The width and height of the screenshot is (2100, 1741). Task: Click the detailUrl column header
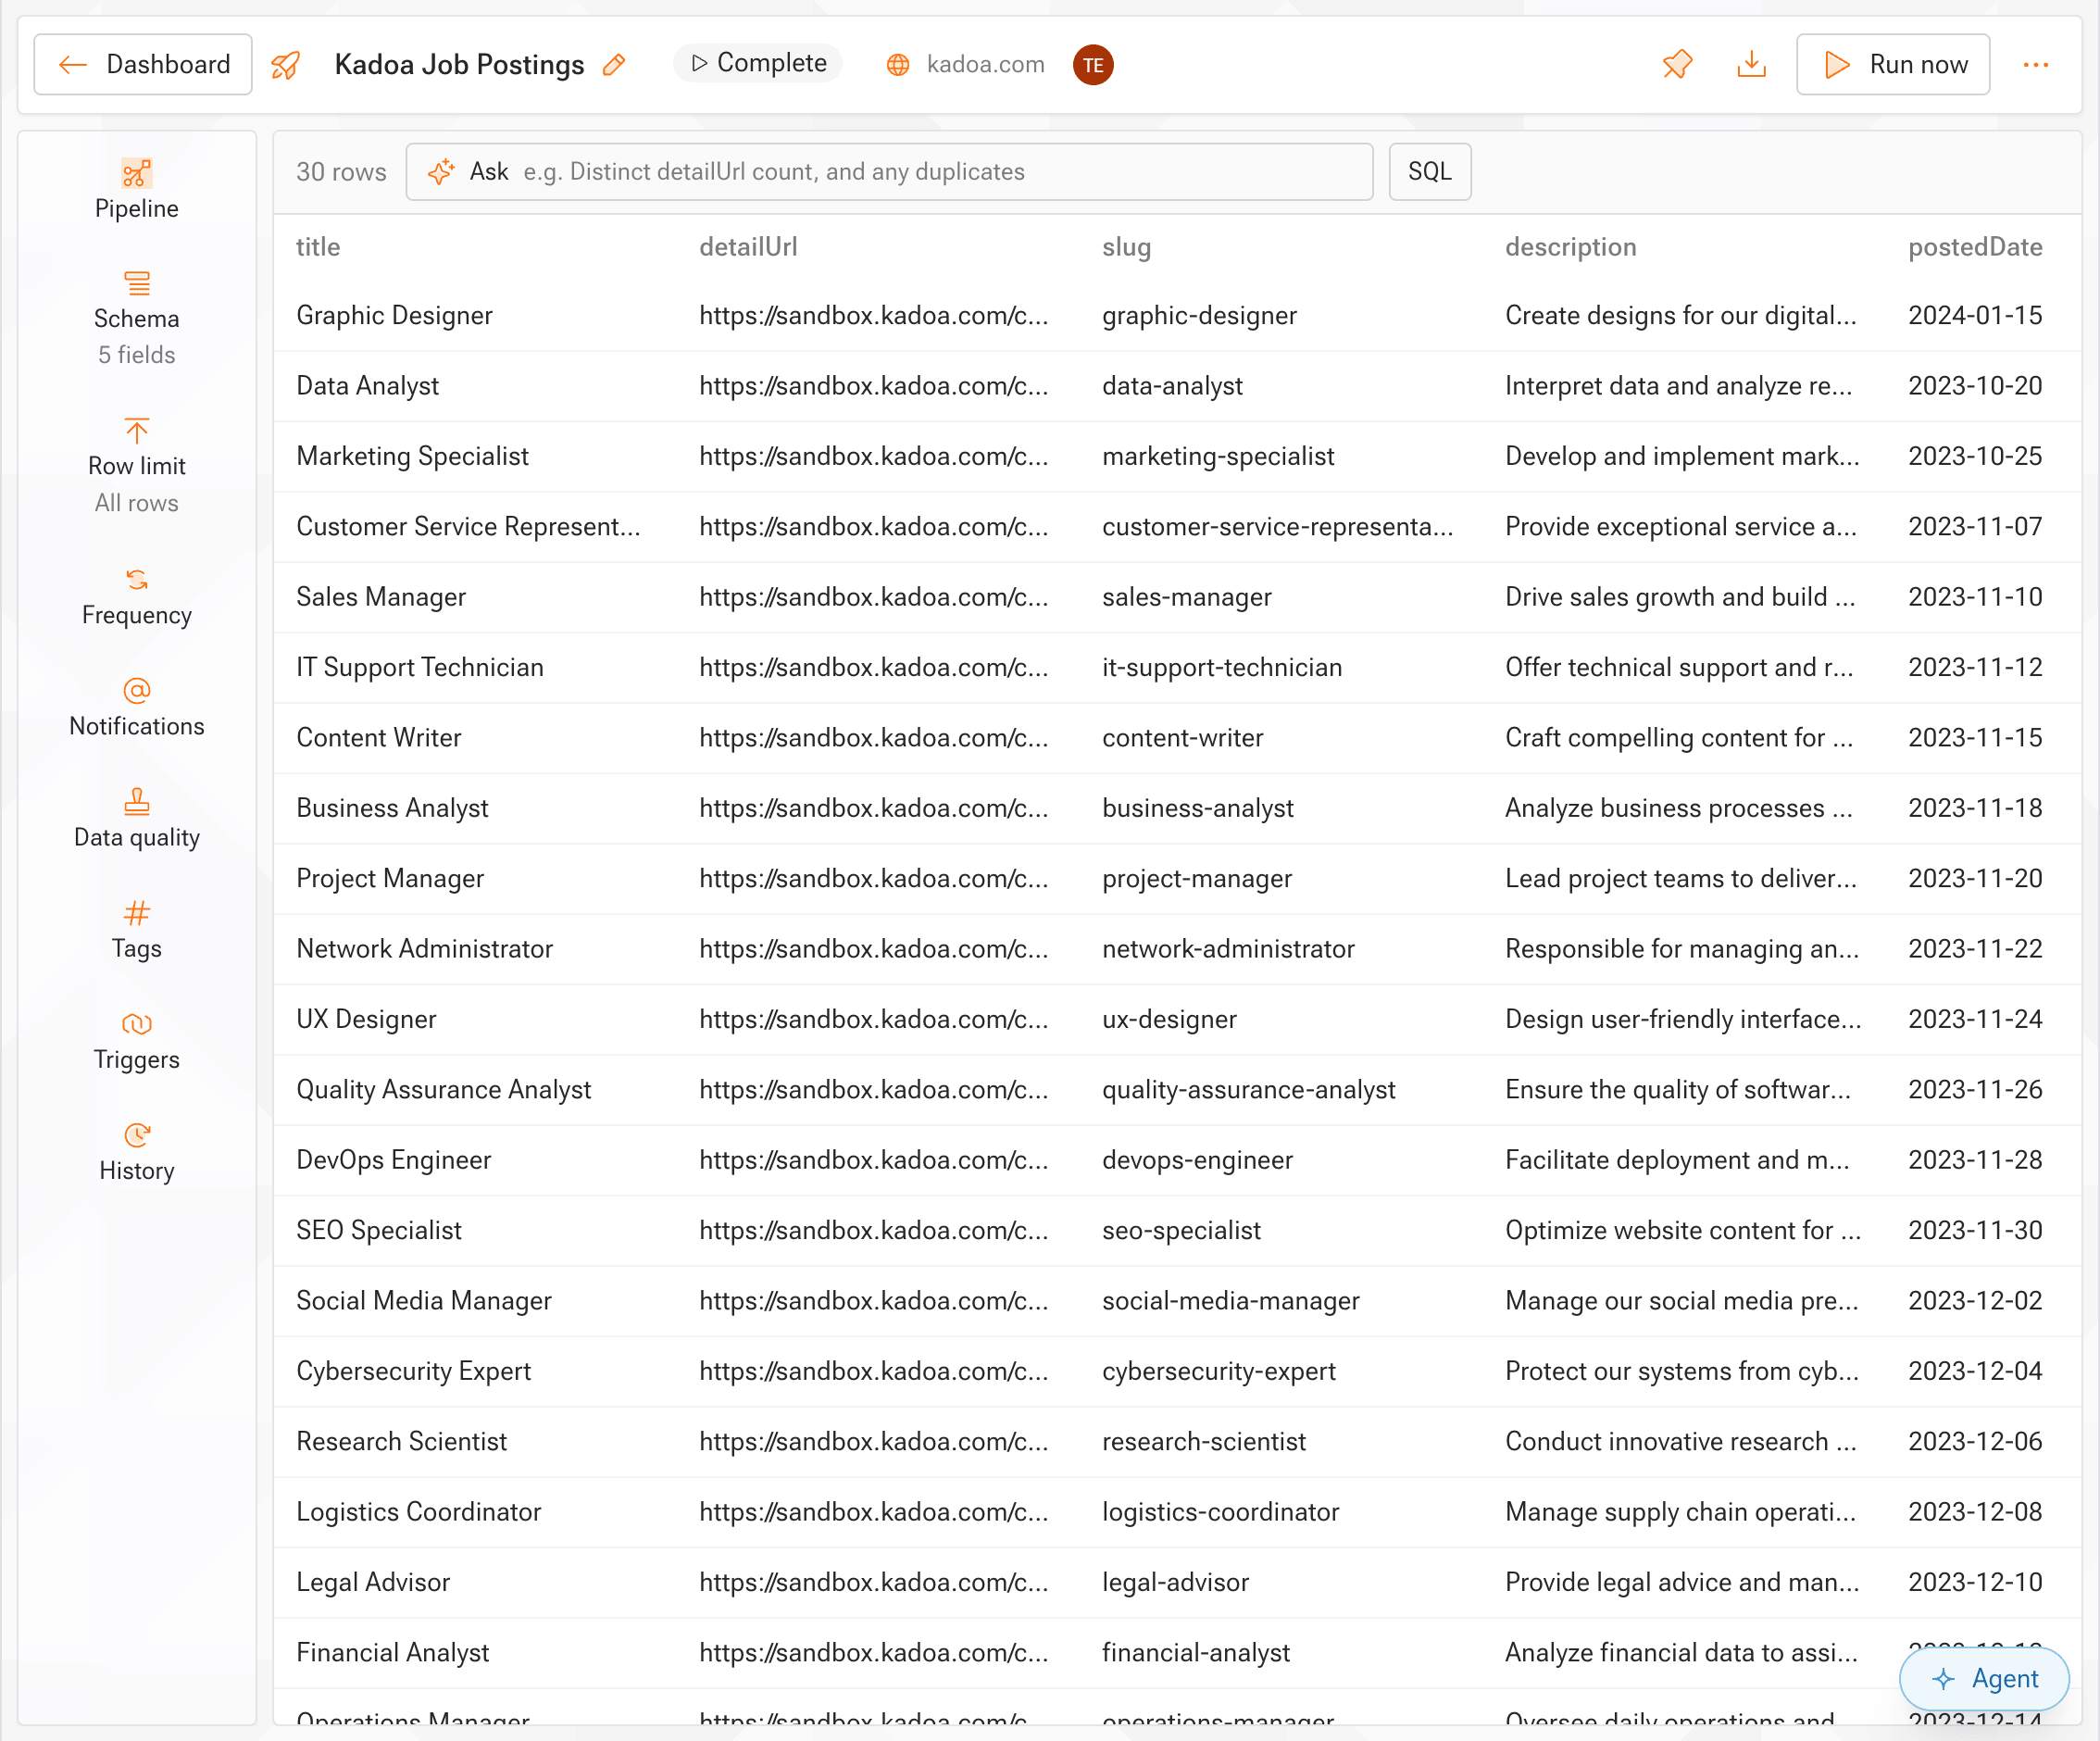(748, 247)
